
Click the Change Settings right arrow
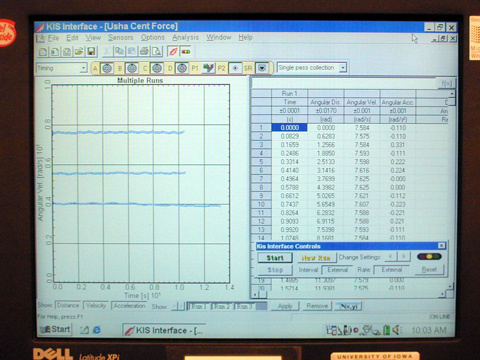click(x=404, y=256)
